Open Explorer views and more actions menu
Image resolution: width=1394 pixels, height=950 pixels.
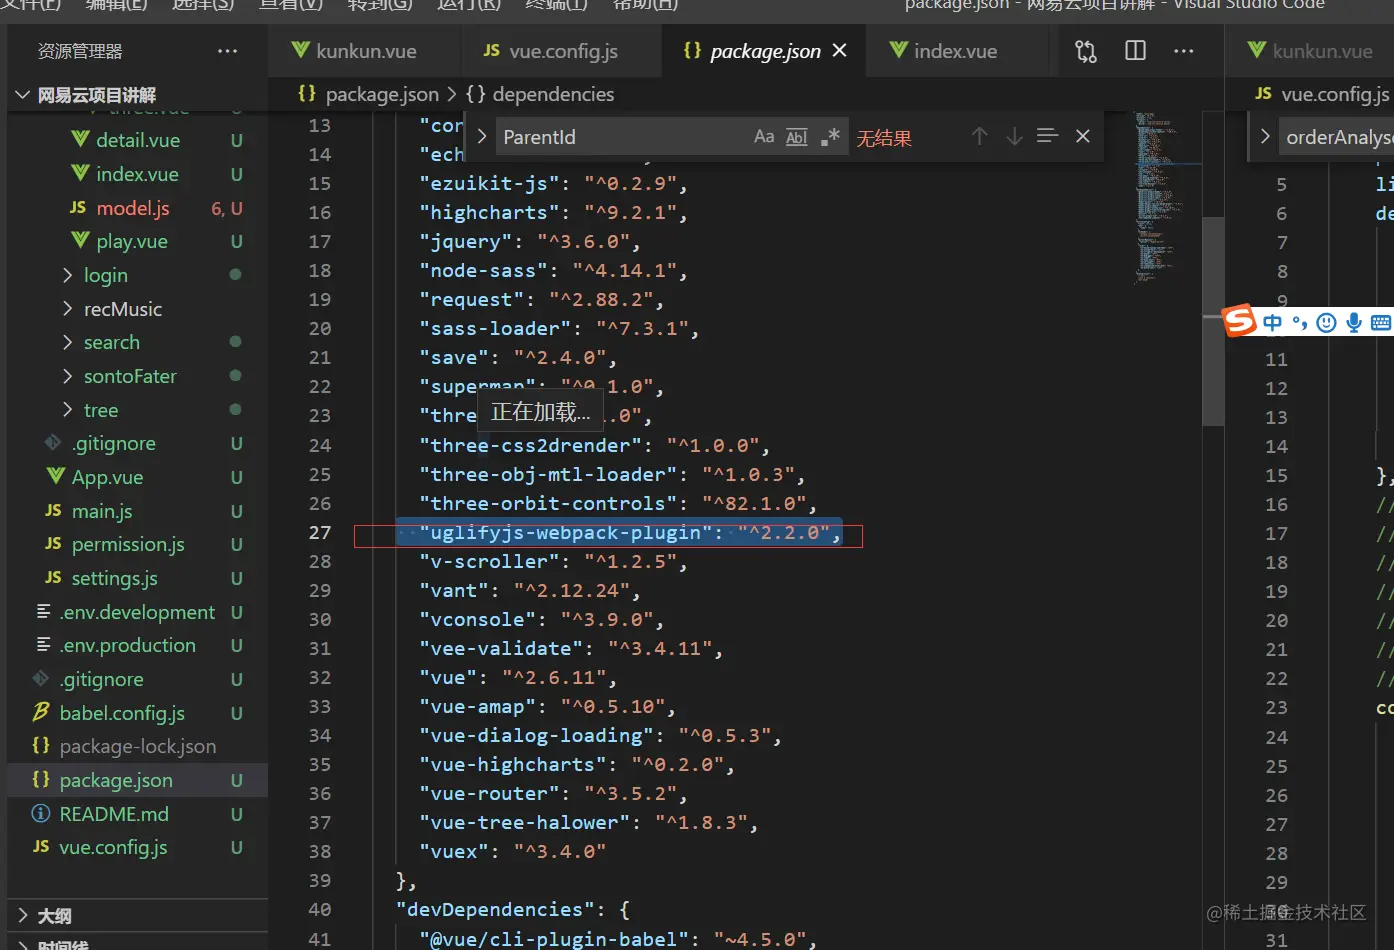point(228,51)
